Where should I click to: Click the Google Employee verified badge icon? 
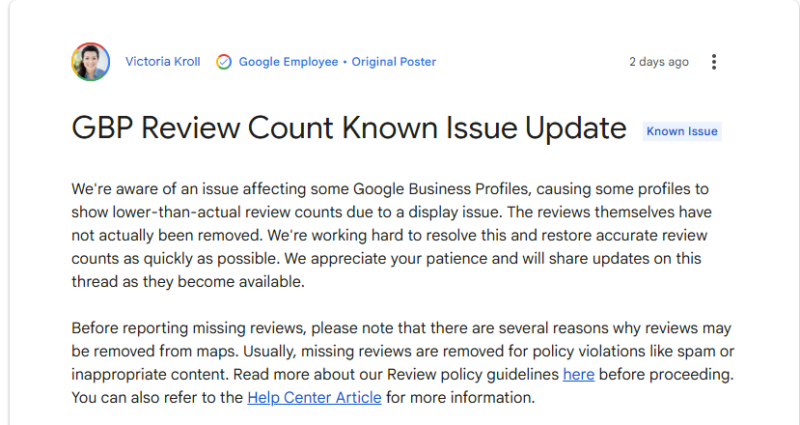point(224,62)
